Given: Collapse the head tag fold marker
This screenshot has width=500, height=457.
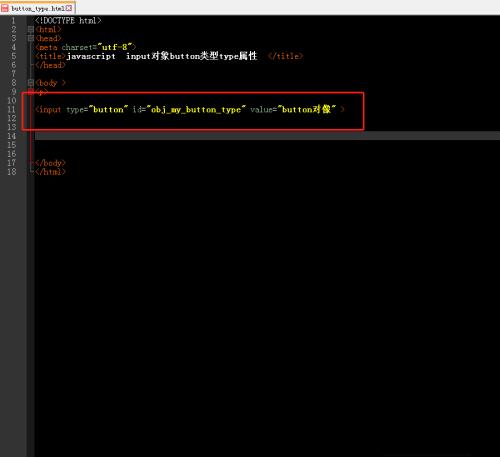Looking at the screenshot, I should (31, 38).
